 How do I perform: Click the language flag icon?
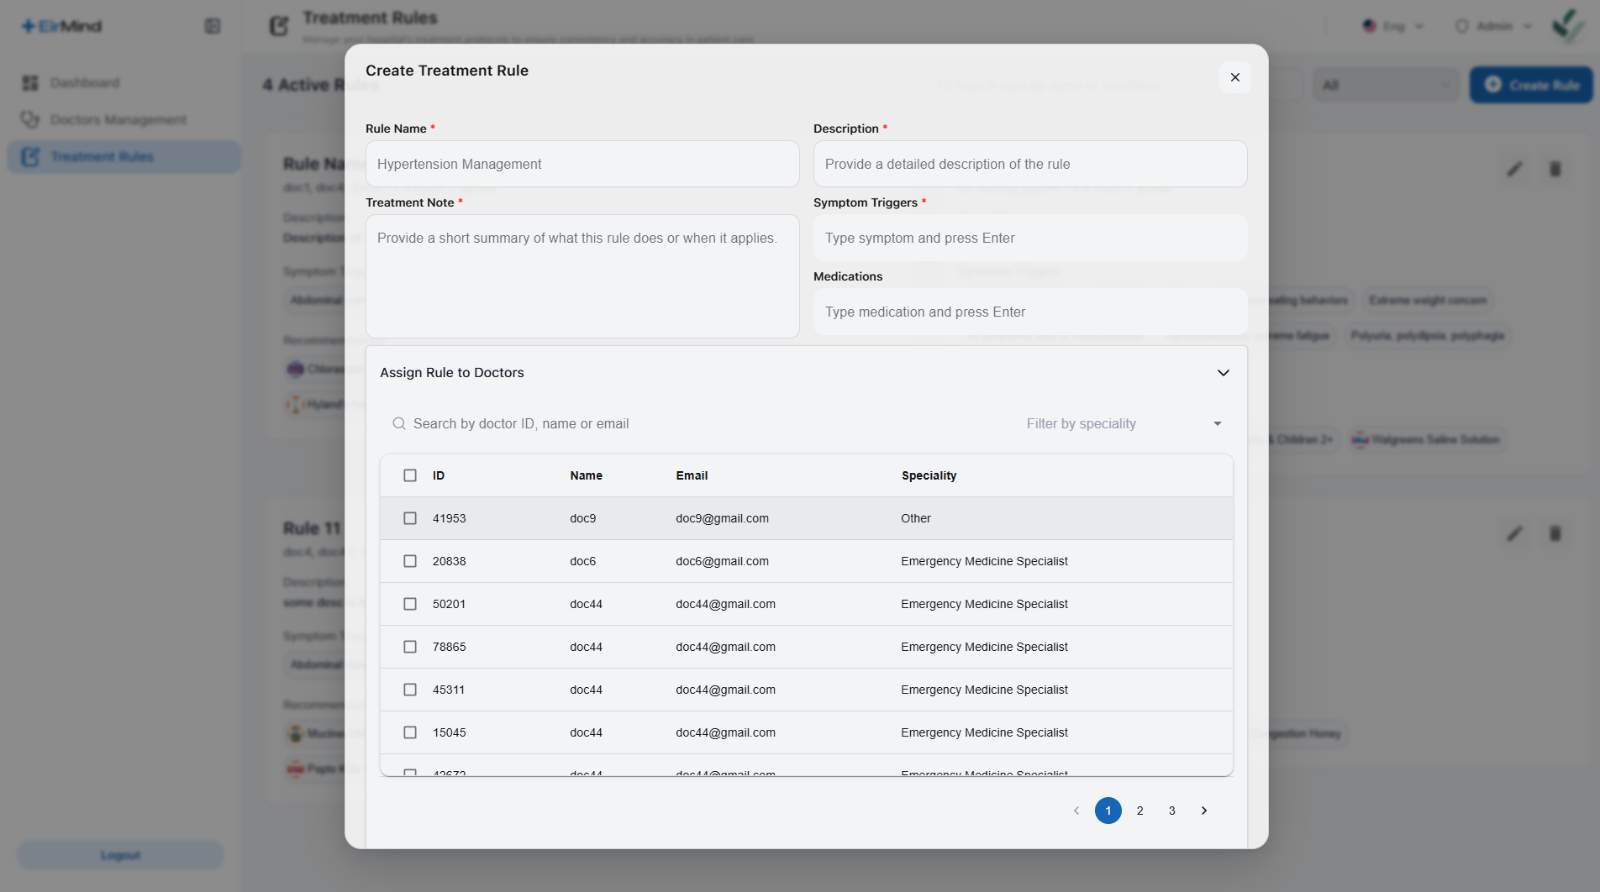(x=1370, y=26)
